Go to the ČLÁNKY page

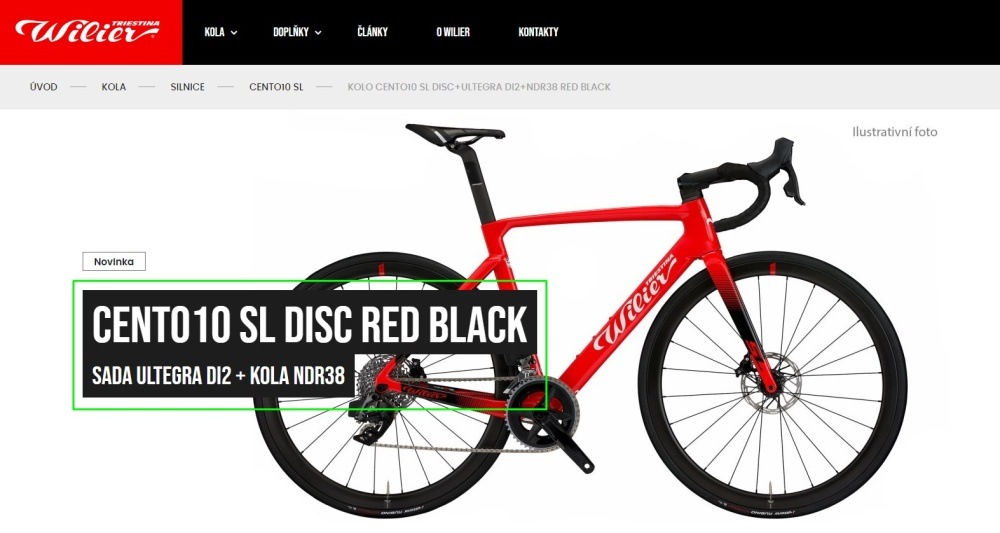coord(372,32)
